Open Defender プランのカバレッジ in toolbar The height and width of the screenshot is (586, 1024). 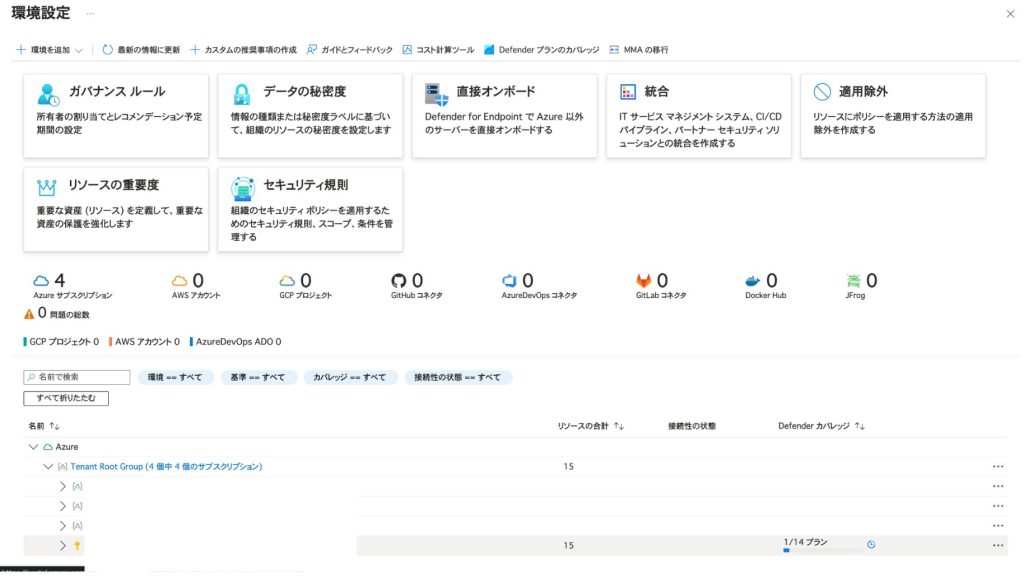(x=541, y=49)
